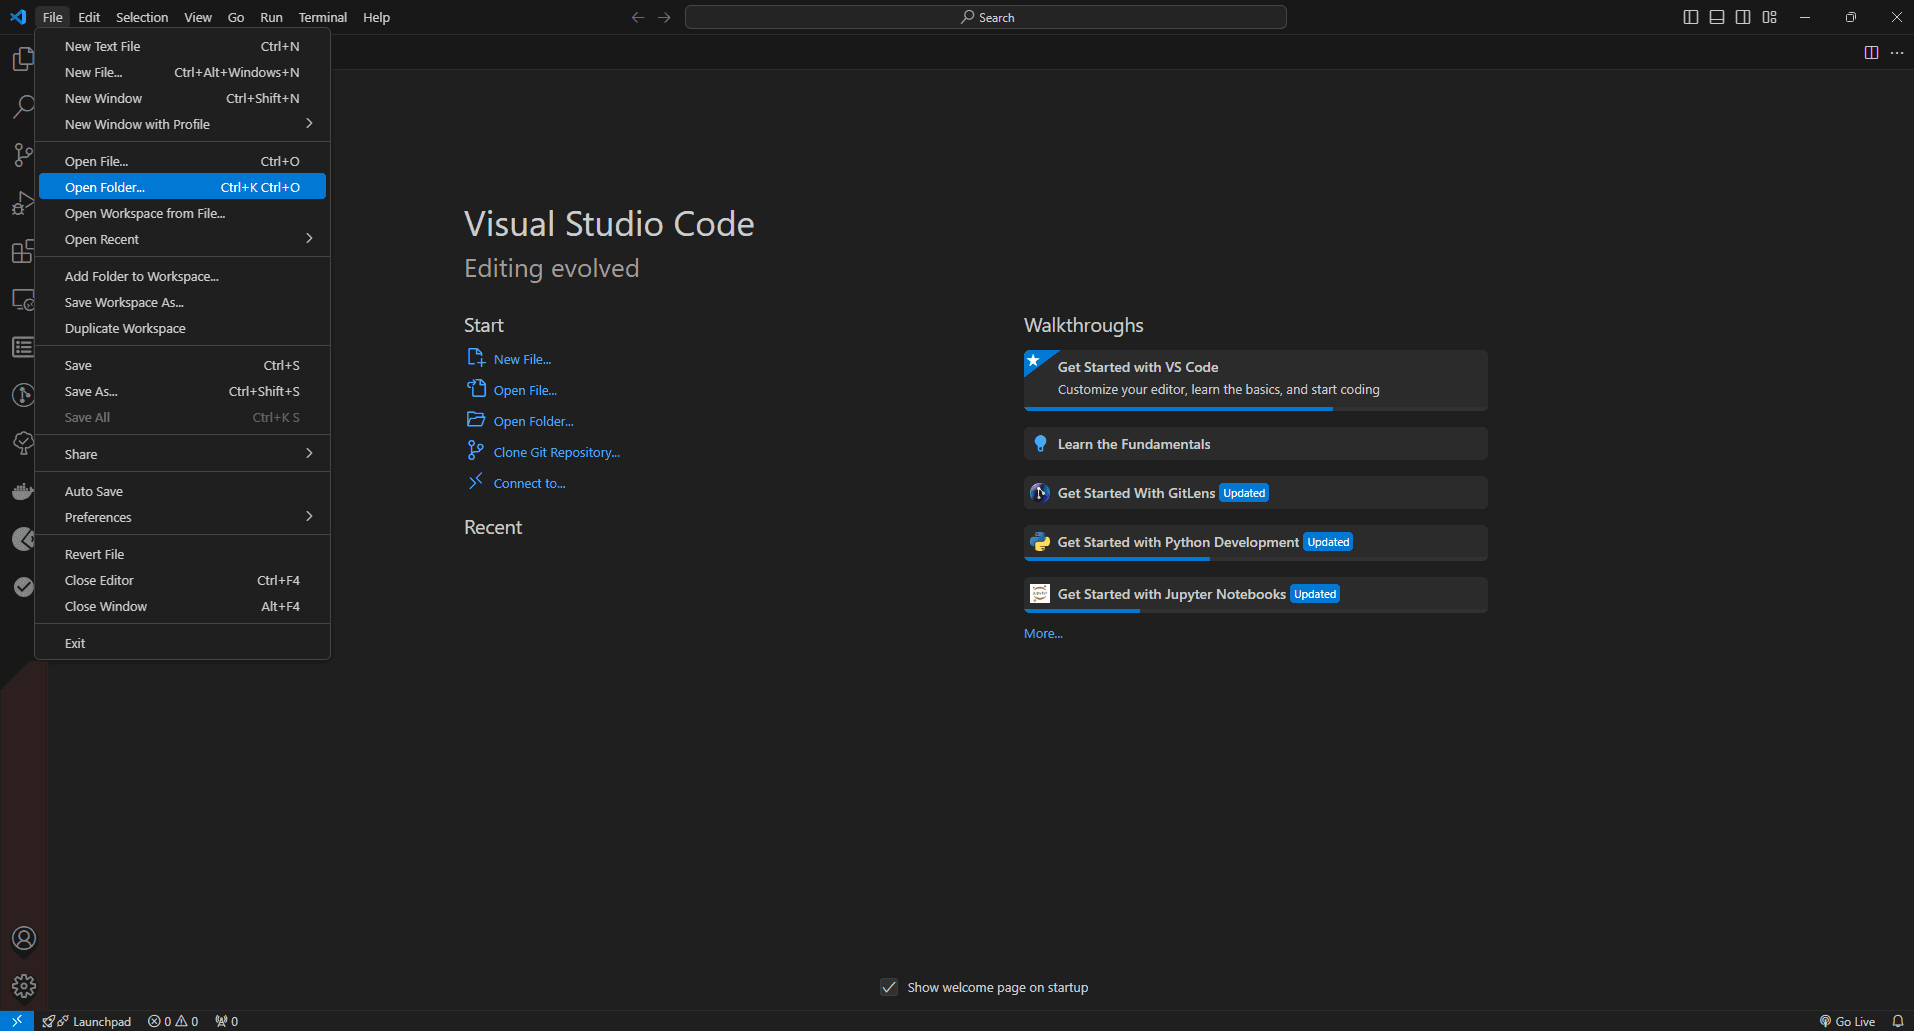Image resolution: width=1914 pixels, height=1031 pixels.
Task: Open the Edit menu
Action: (x=89, y=17)
